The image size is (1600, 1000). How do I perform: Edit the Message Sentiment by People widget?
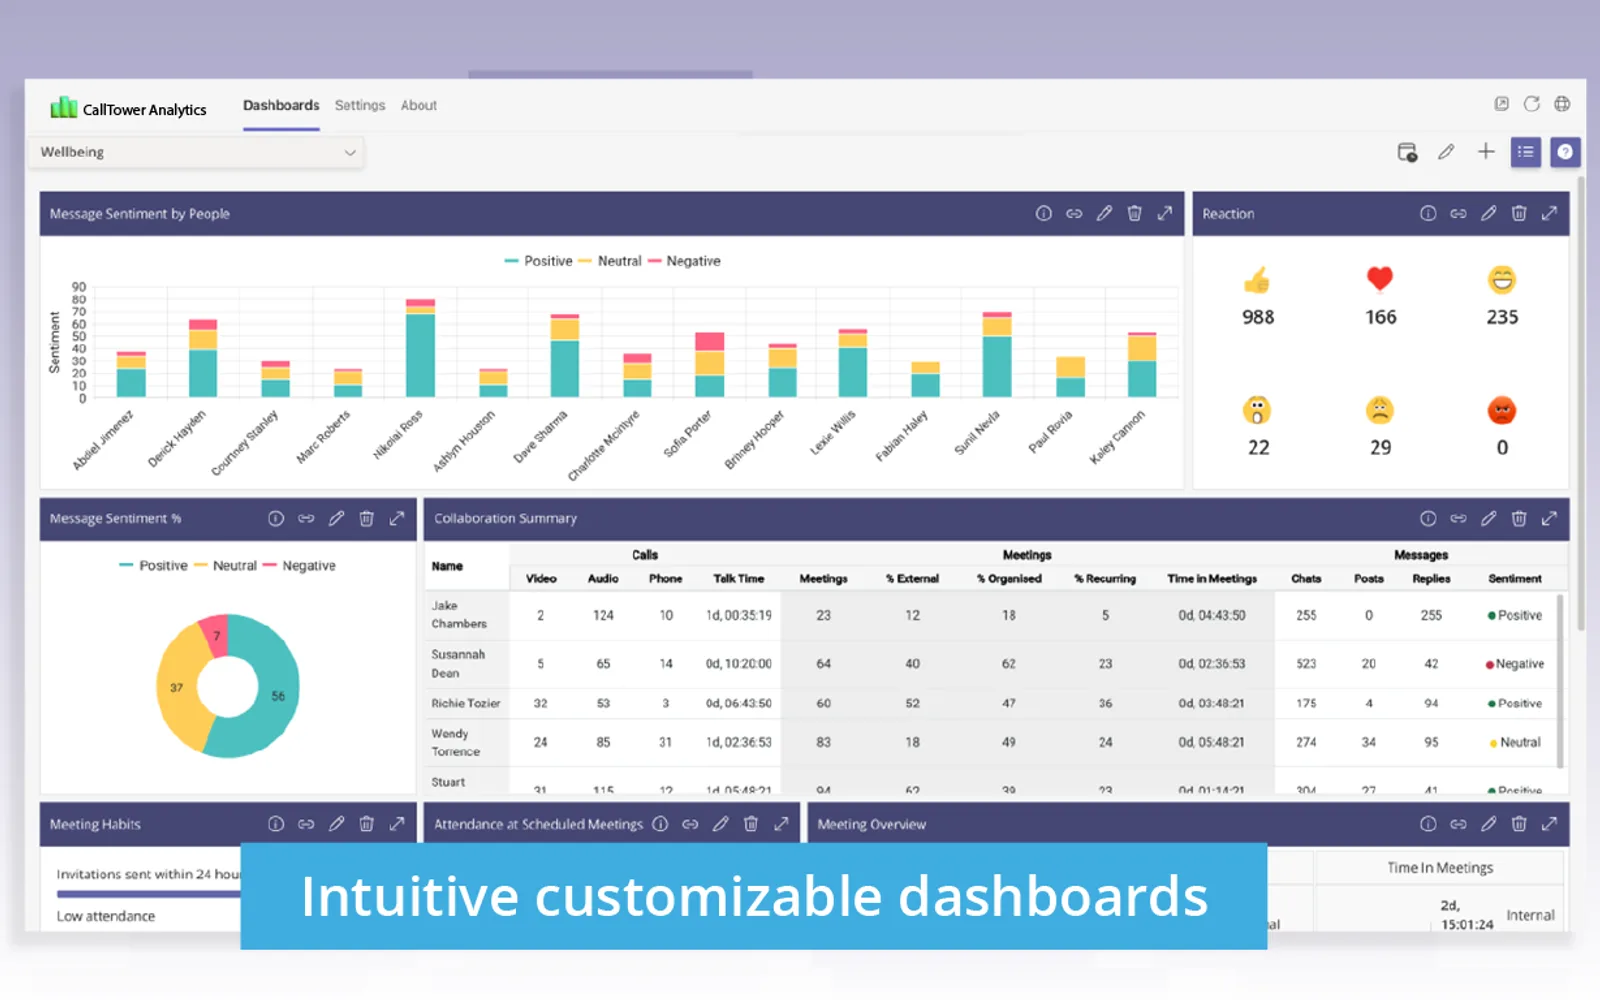(1104, 213)
